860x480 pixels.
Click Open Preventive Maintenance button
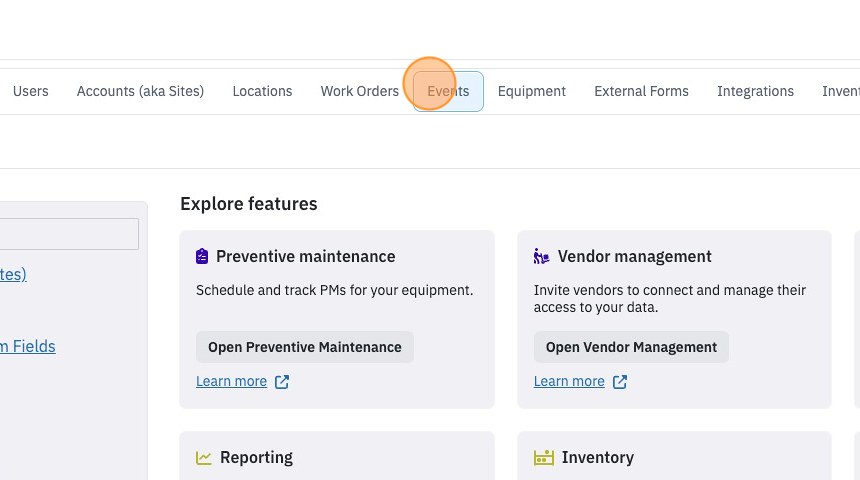305,347
